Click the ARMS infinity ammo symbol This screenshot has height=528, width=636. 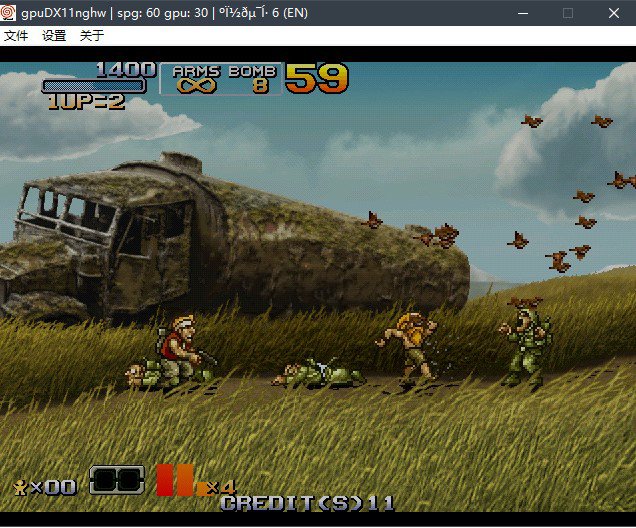(x=196, y=86)
